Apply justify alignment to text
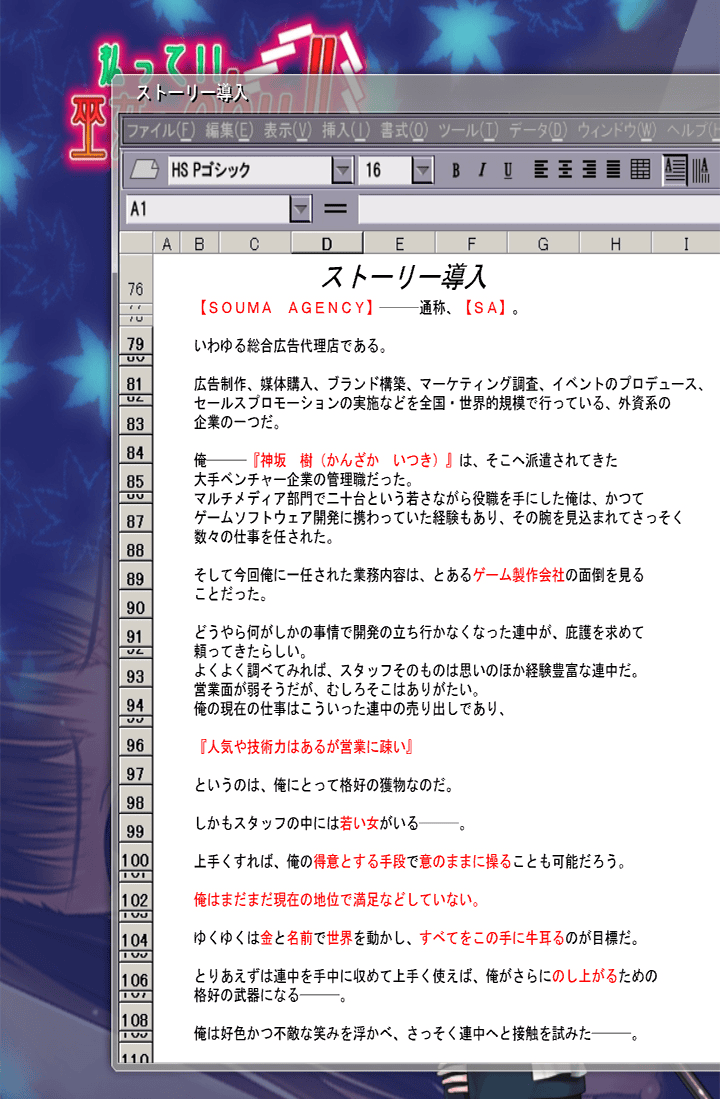Viewport: 720px width, 1099px height. click(613, 170)
